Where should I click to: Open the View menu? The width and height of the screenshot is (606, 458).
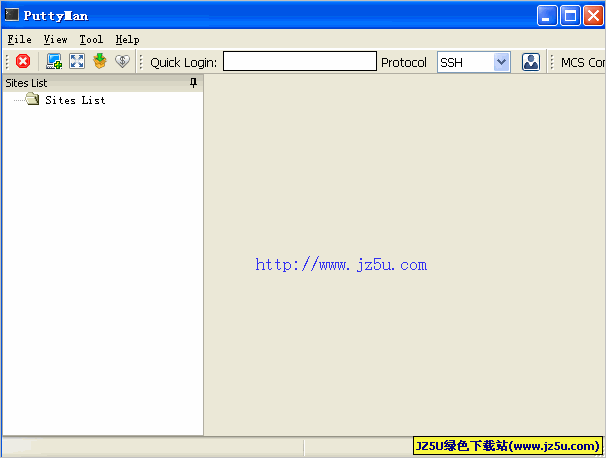coord(55,39)
